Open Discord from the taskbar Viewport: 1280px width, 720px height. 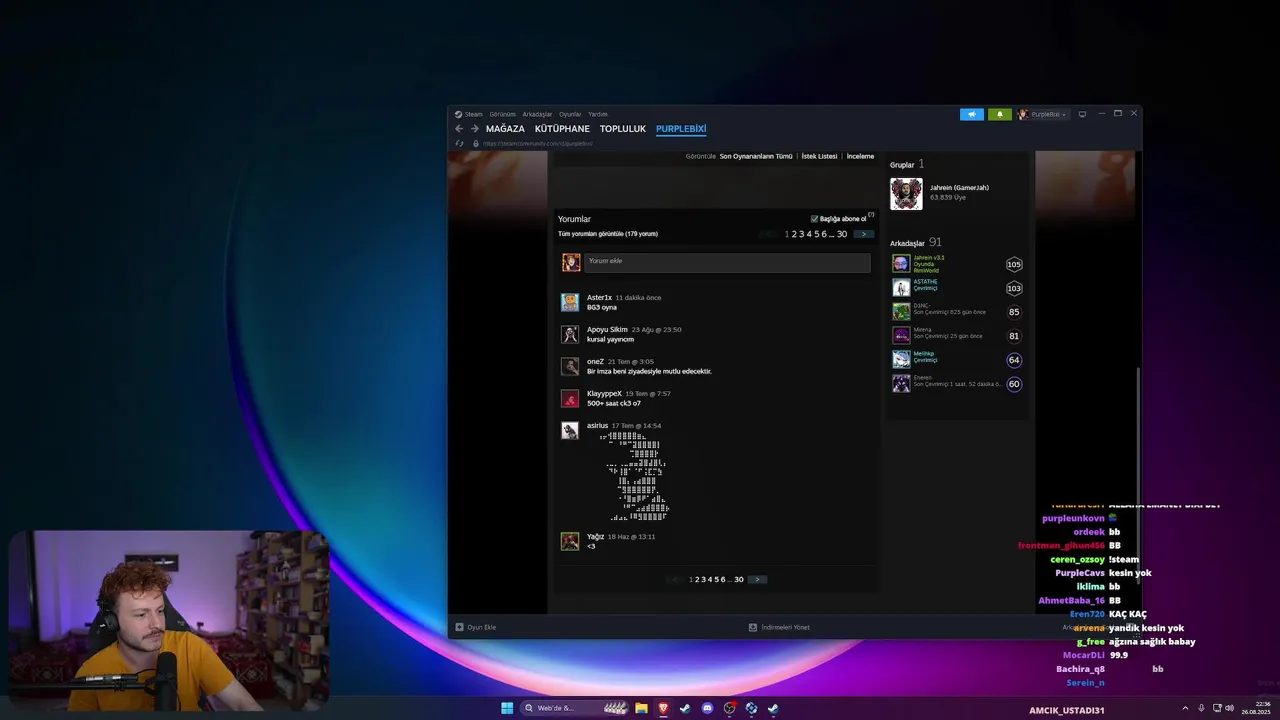[x=707, y=708]
